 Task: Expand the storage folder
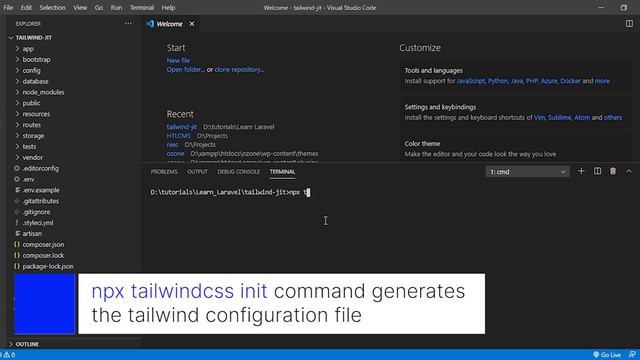tap(33, 136)
